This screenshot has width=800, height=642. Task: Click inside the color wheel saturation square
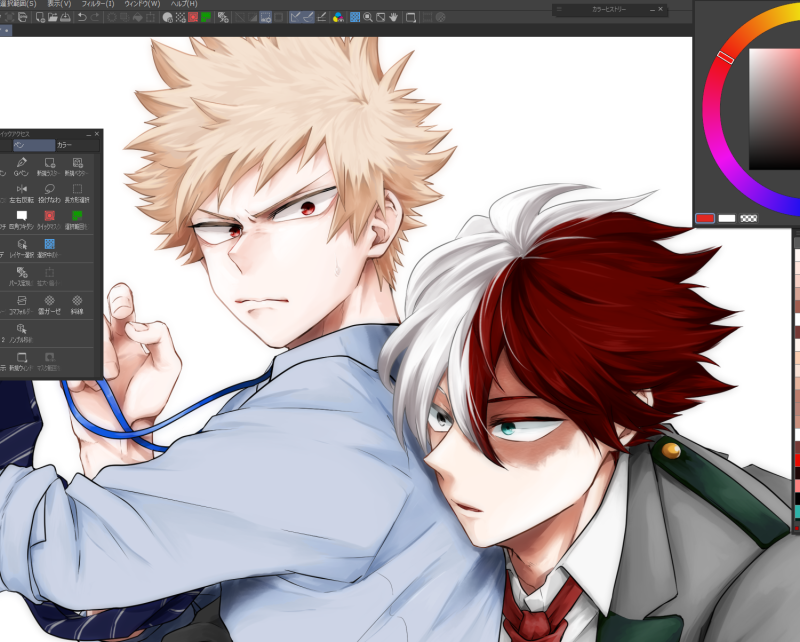click(x=774, y=109)
